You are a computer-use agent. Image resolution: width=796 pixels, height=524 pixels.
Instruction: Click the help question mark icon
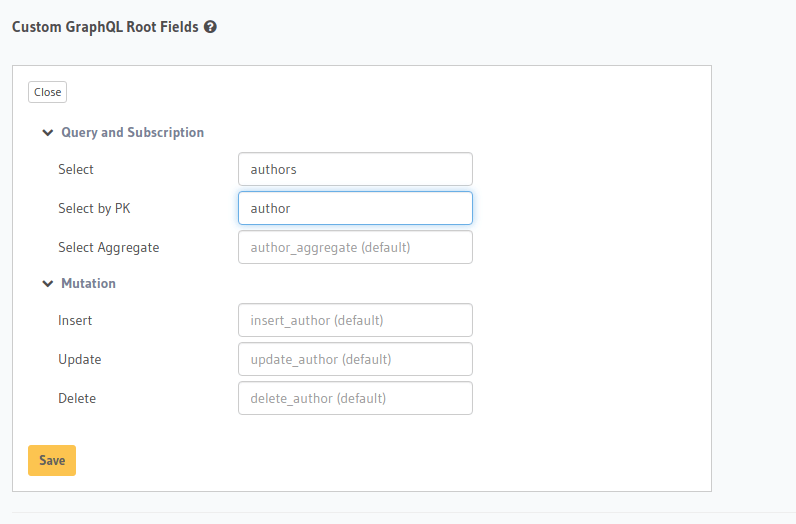point(210,27)
